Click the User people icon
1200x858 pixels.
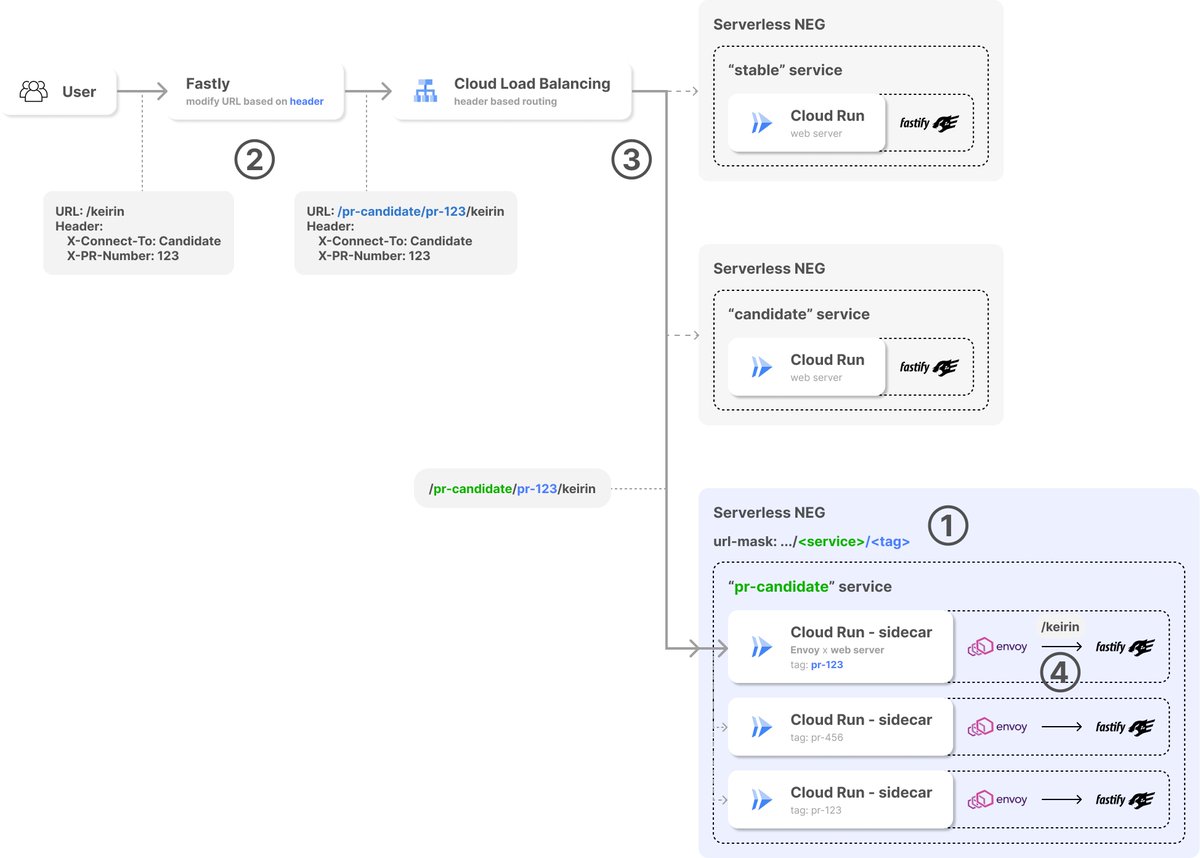click(35, 92)
